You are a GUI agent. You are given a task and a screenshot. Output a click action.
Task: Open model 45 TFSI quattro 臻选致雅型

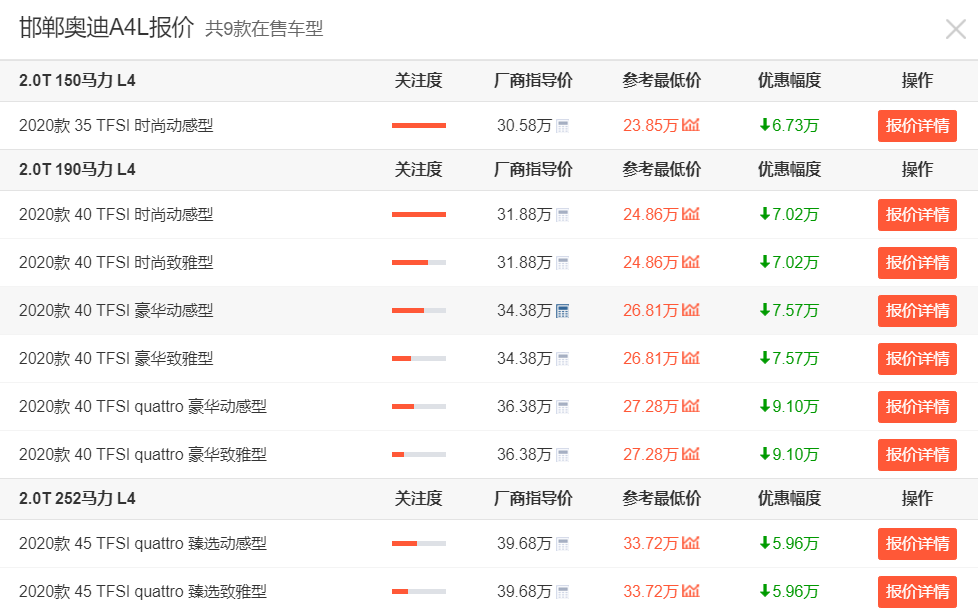[143, 592]
